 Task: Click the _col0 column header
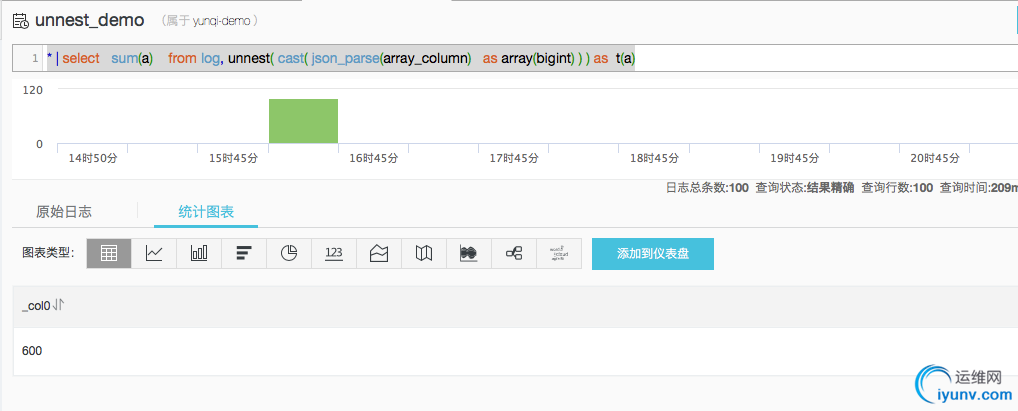pos(36,306)
